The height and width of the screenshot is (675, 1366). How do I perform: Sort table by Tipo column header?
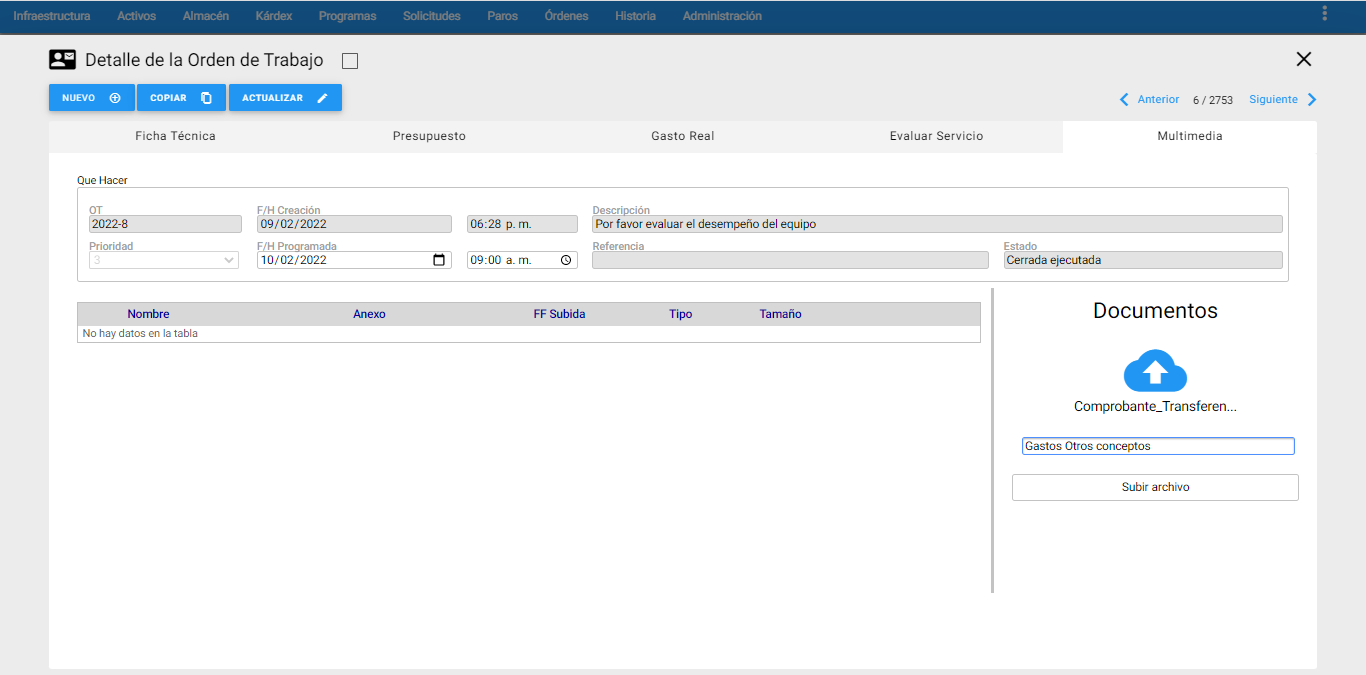681,314
